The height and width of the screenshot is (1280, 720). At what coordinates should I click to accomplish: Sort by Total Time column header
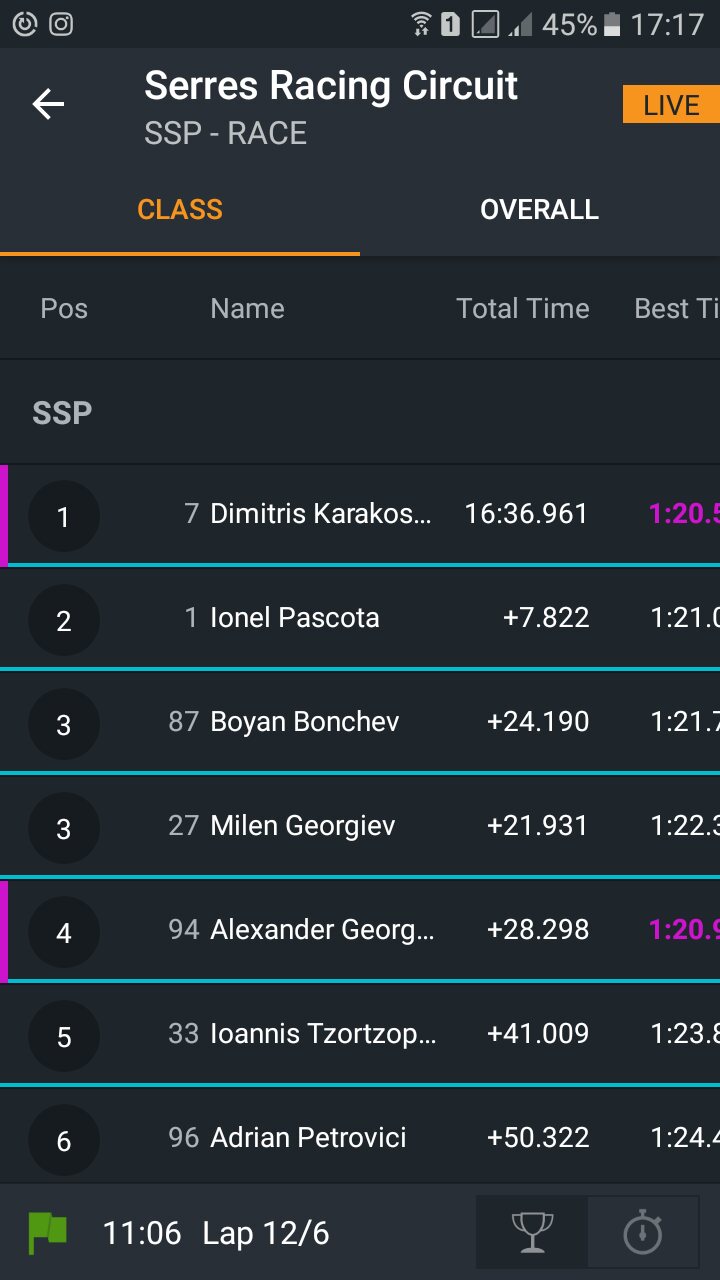522,309
